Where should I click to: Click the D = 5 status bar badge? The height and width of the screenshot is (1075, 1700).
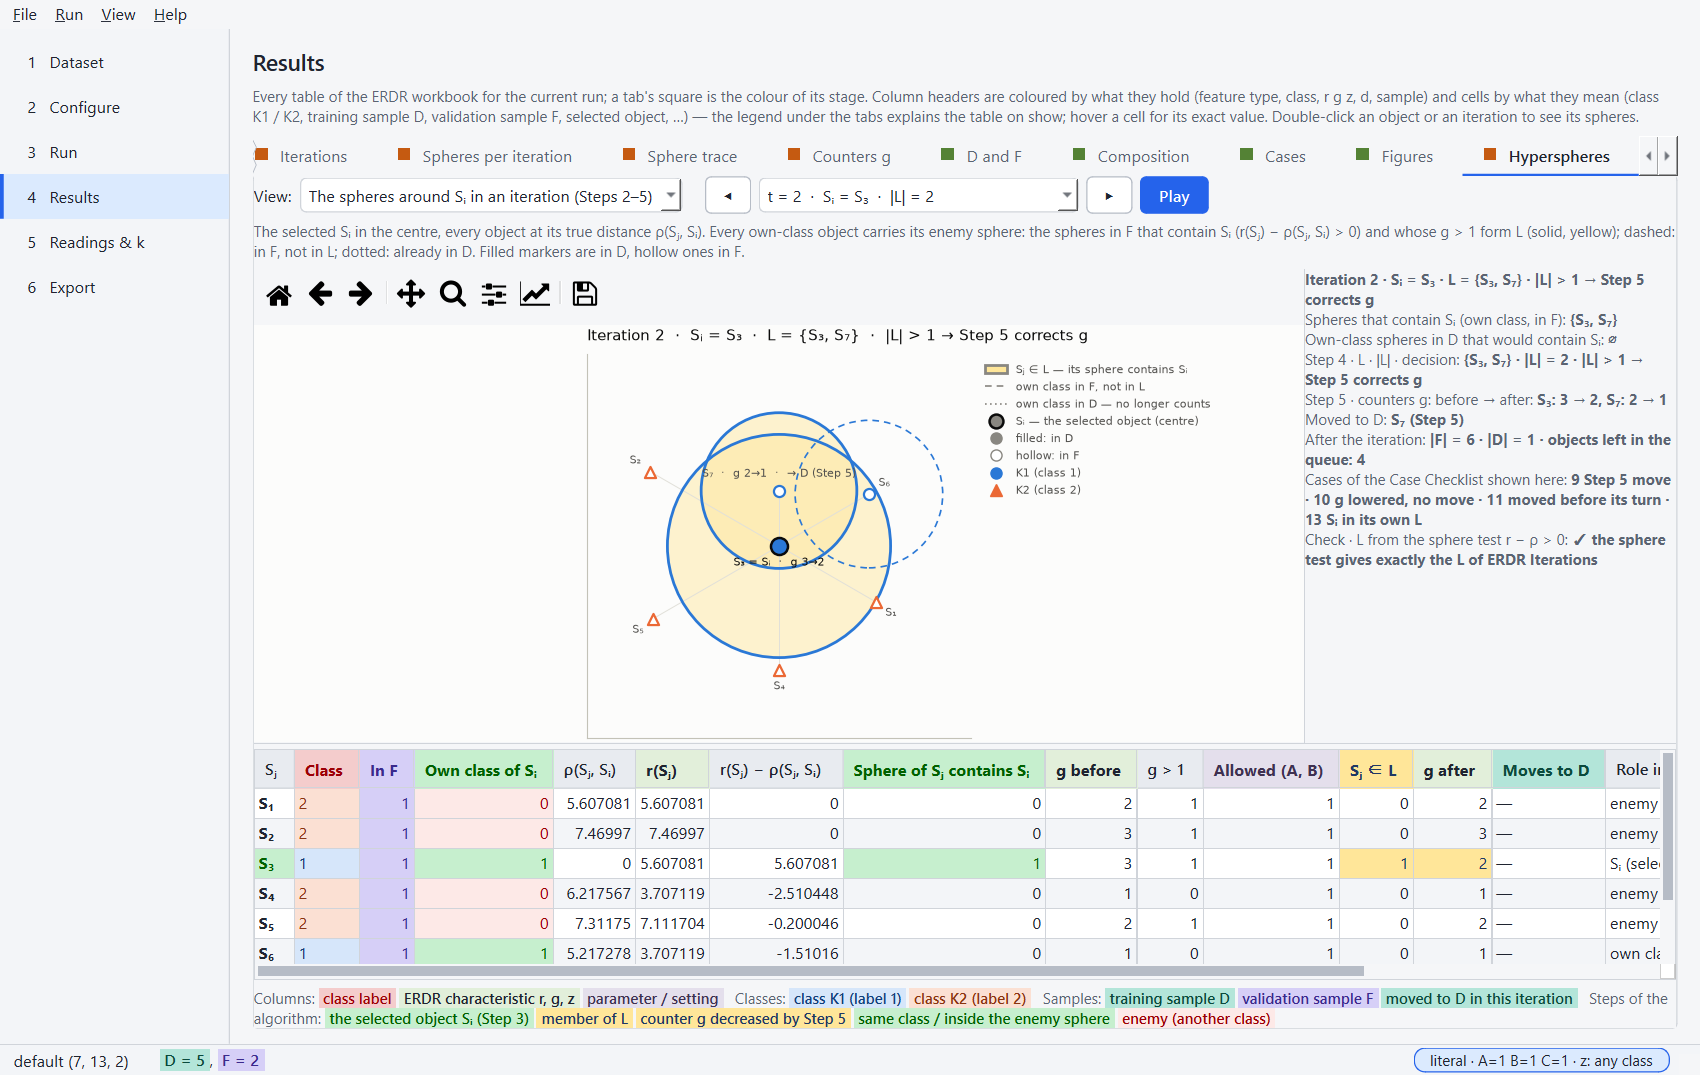(x=185, y=1060)
